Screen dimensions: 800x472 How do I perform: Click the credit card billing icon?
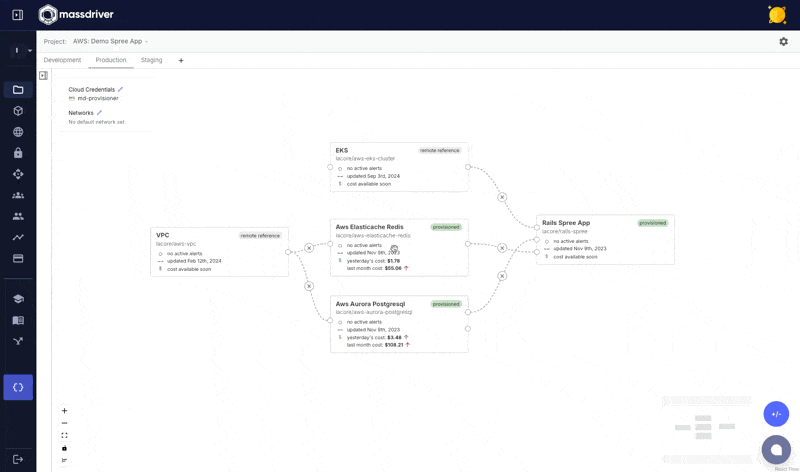[18, 258]
